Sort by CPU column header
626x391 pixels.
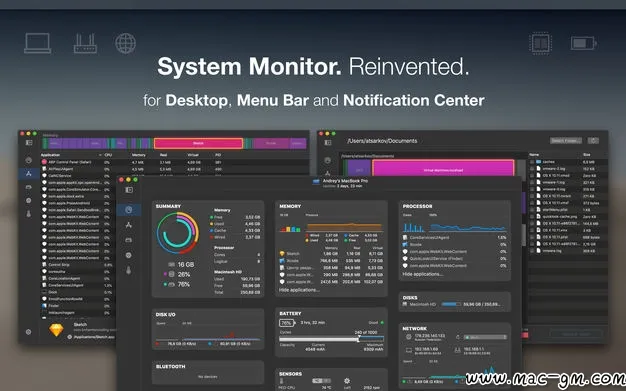click(x=108, y=155)
